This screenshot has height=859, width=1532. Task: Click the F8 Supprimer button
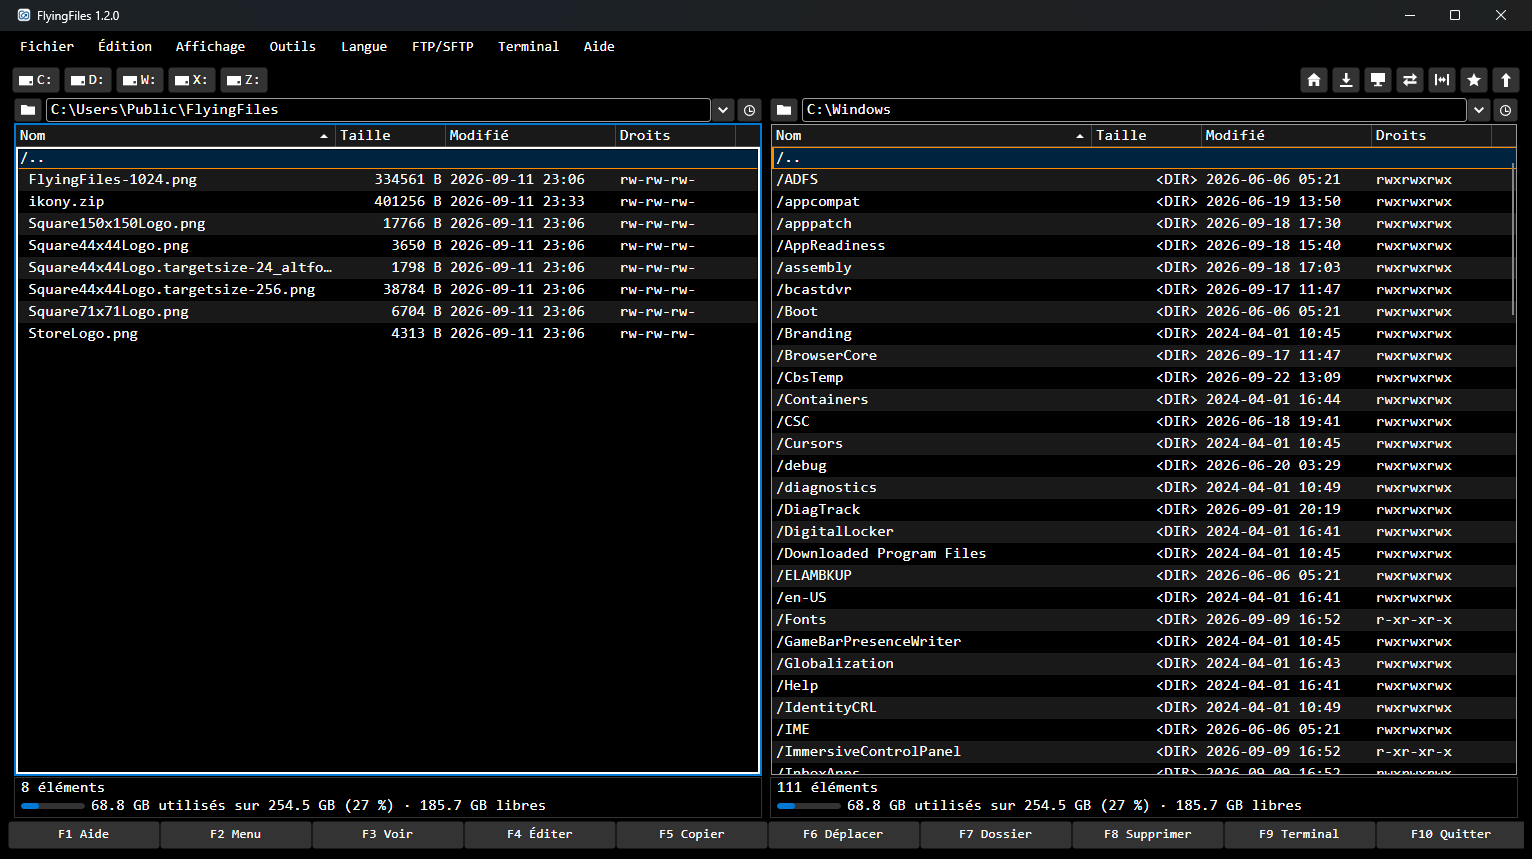[x=1147, y=834]
